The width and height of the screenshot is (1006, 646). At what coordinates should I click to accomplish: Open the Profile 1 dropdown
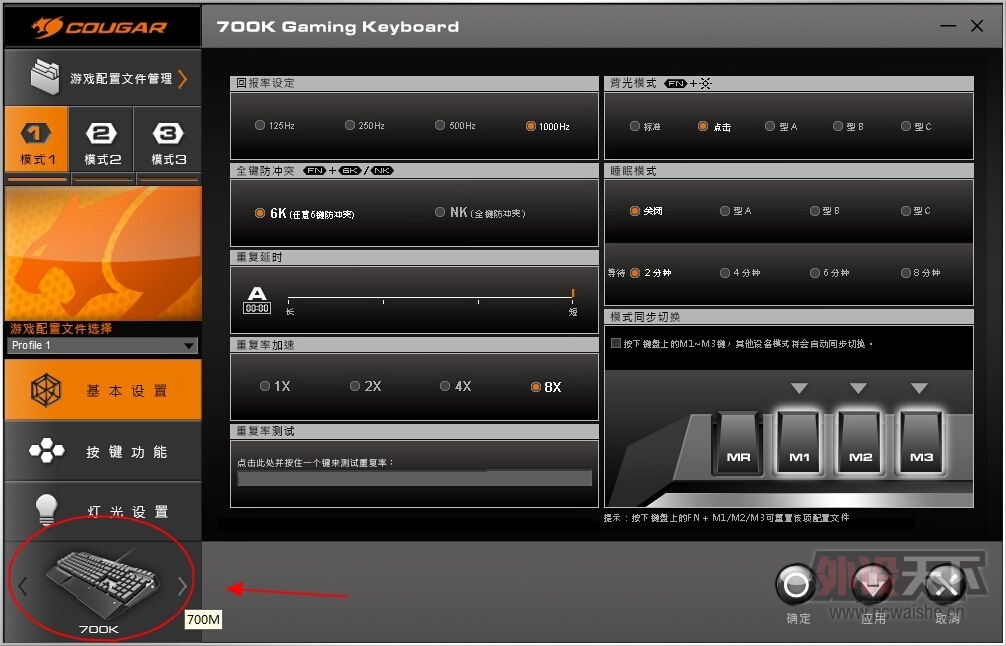103,345
